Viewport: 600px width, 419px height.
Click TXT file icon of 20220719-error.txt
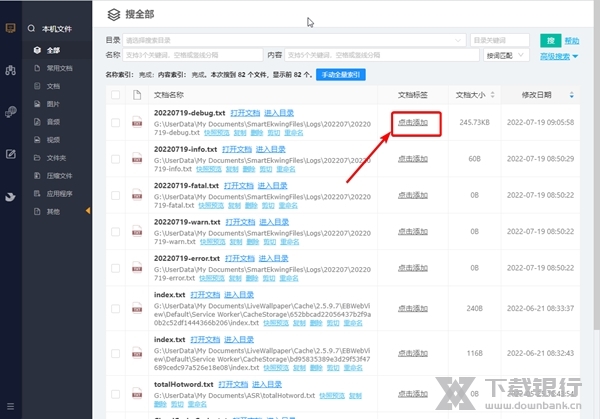click(137, 267)
